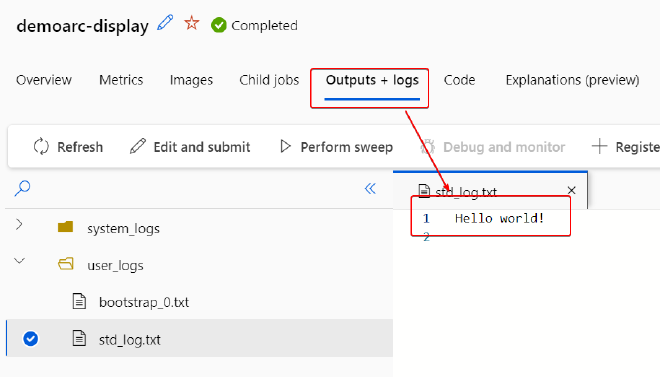Close the std_log.txt viewer tab
Screen dimensions: 660x377
pyautogui.click(x=571, y=190)
